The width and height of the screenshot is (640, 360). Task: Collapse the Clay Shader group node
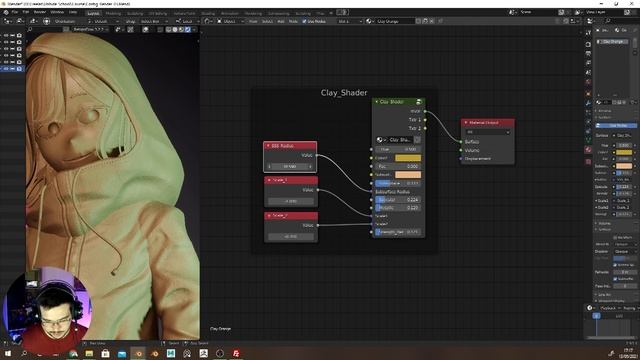(376, 102)
